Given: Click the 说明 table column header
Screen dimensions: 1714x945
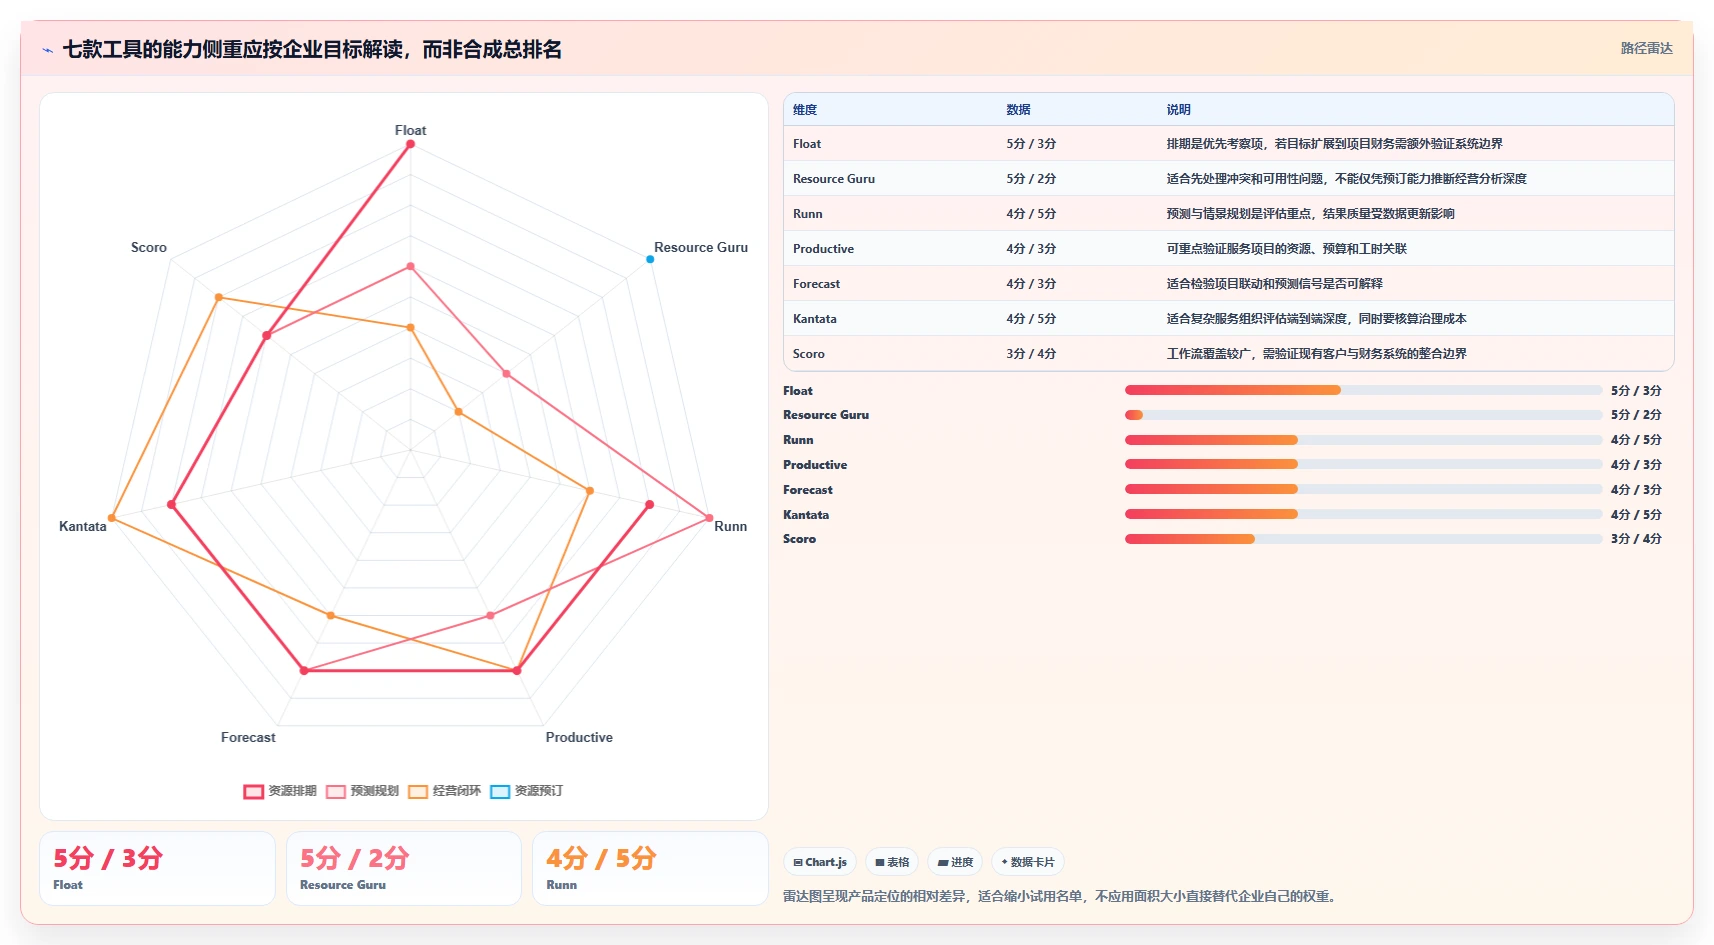Looking at the screenshot, I should pyautogui.click(x=1178, y=110).
